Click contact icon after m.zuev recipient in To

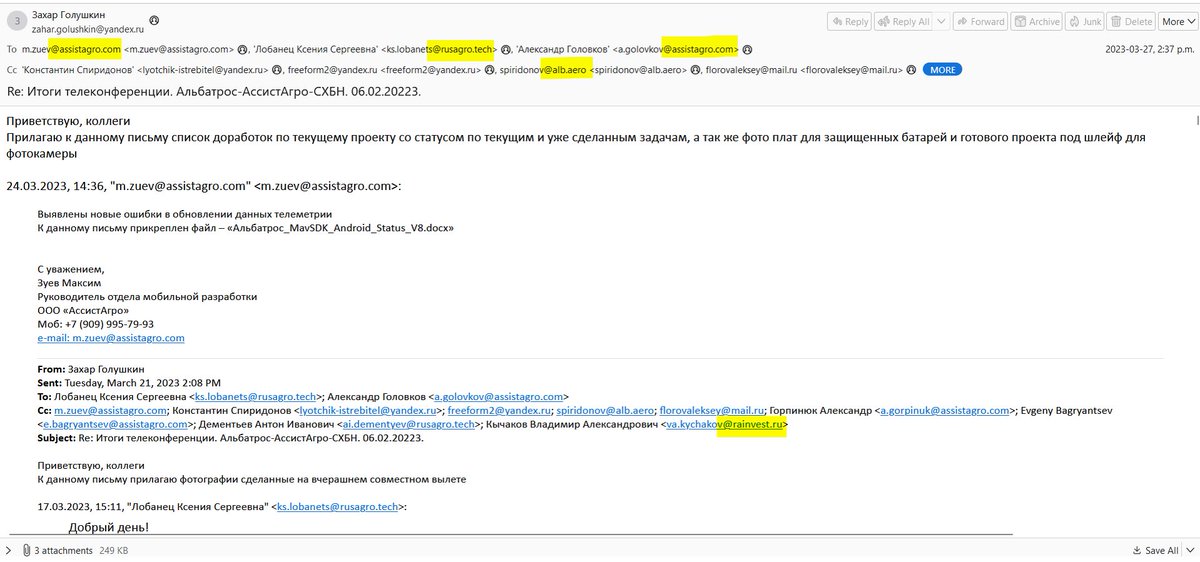pos(243,49)
